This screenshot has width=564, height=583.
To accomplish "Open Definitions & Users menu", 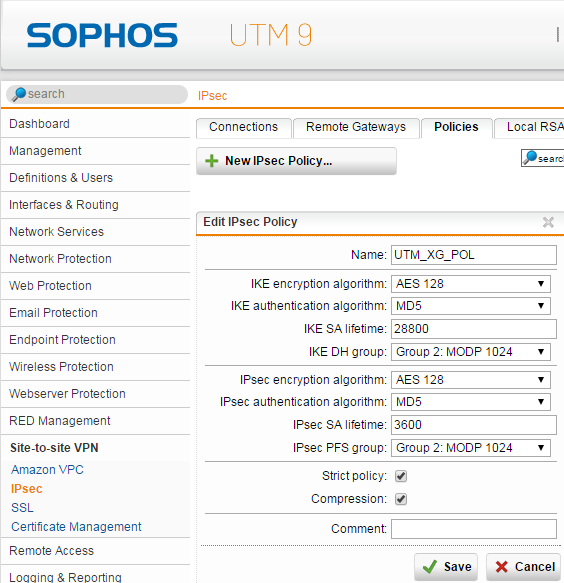I will 96,178.
